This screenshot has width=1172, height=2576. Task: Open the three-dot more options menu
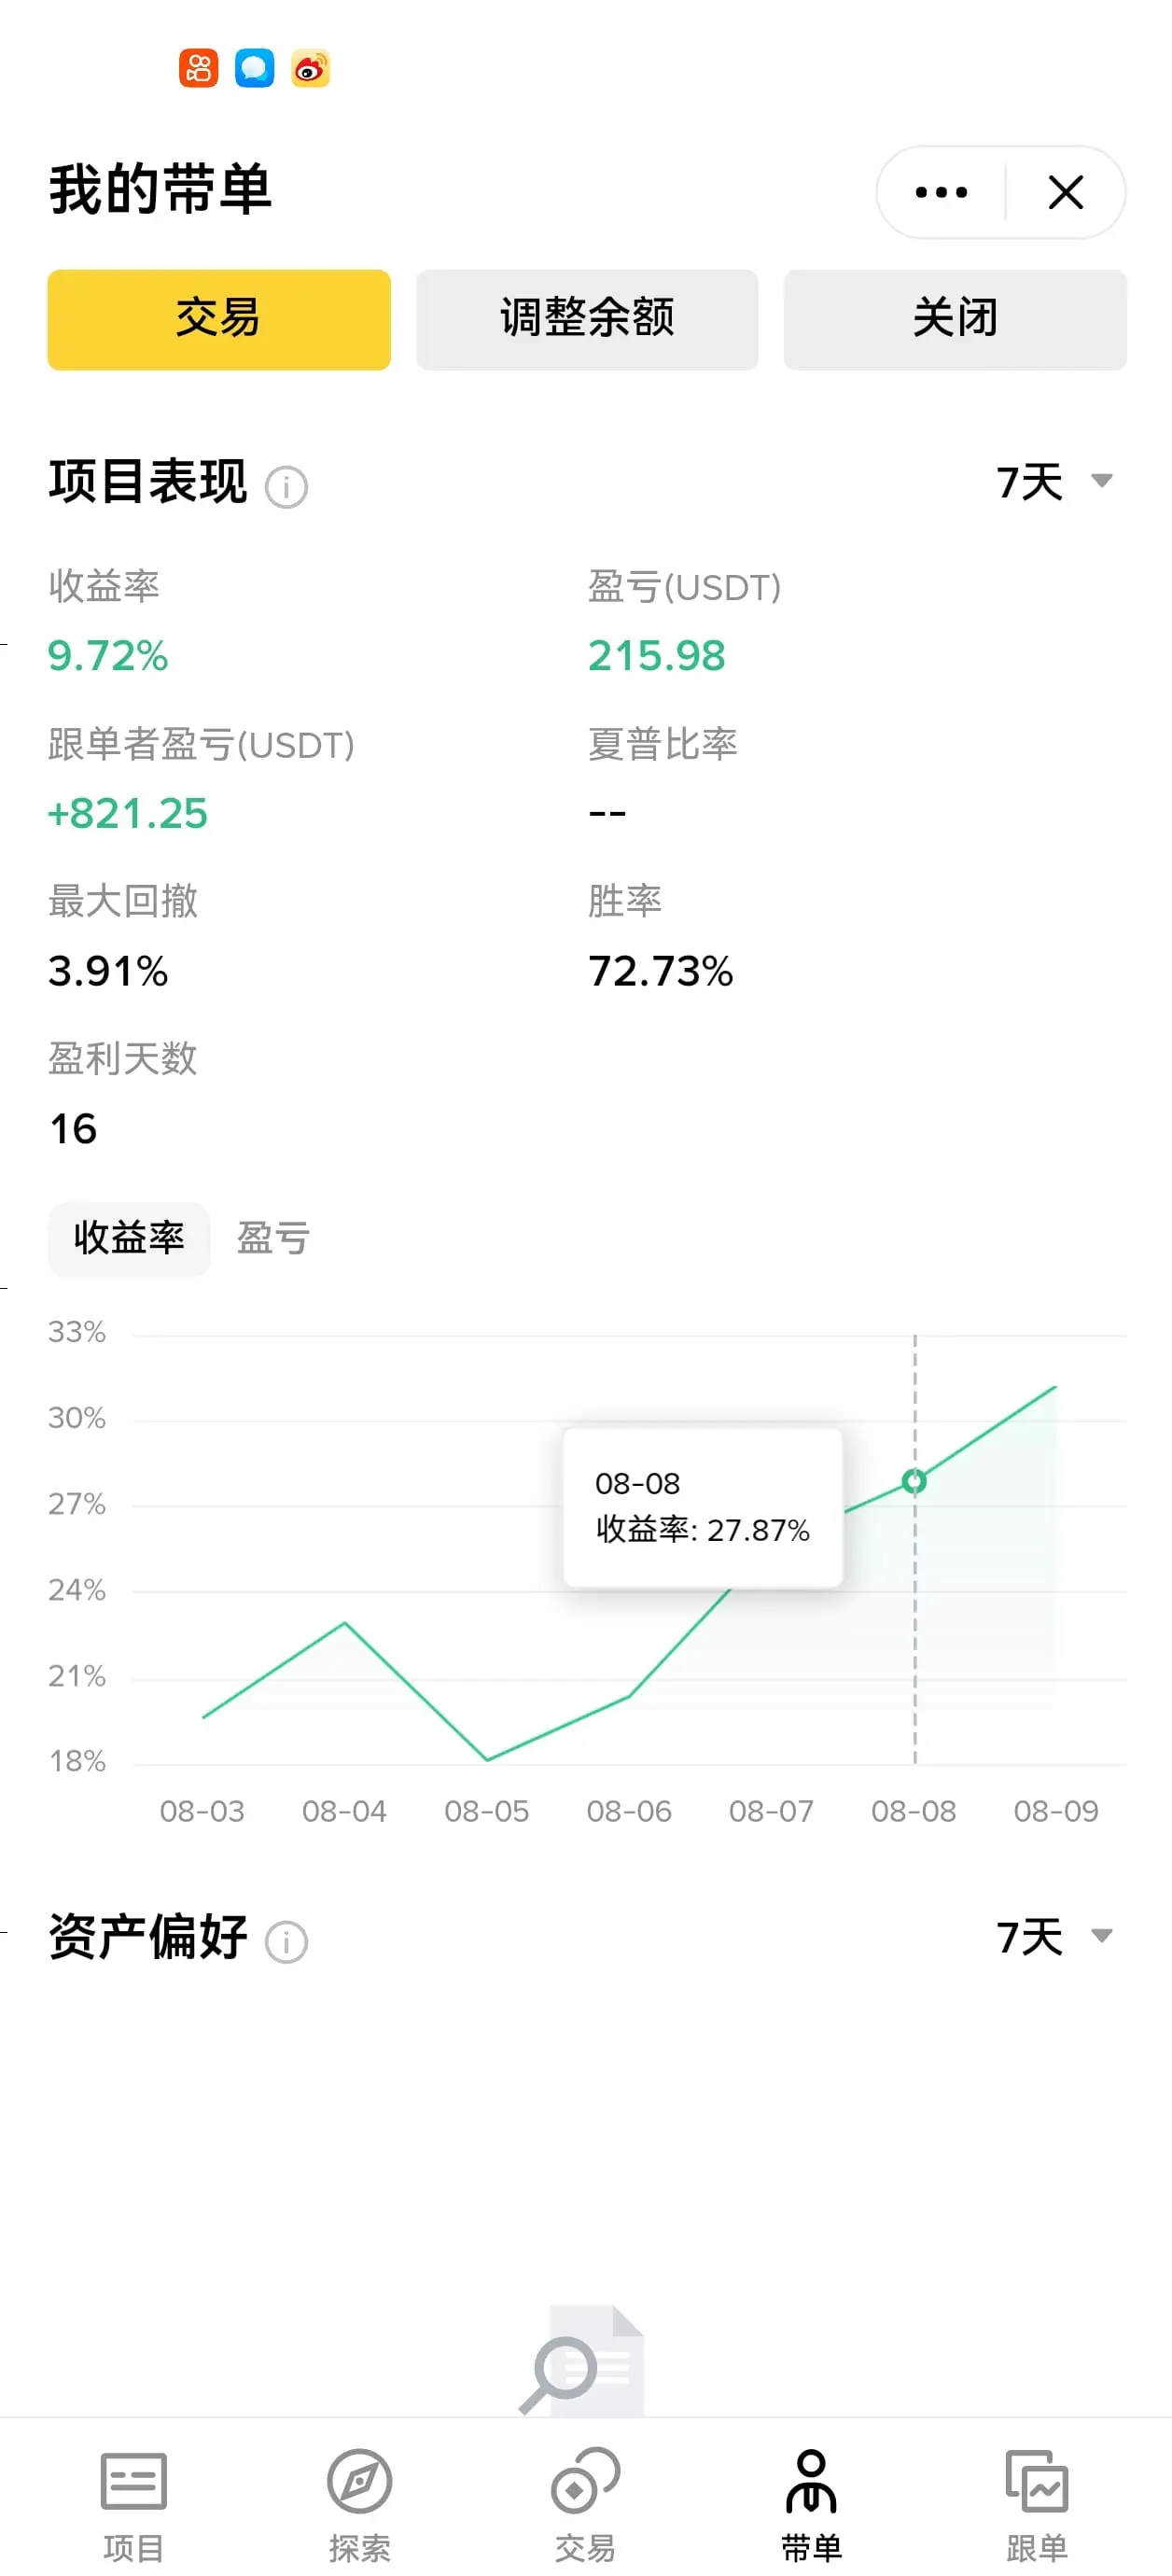pyautogui.click(x=941, y=192)
